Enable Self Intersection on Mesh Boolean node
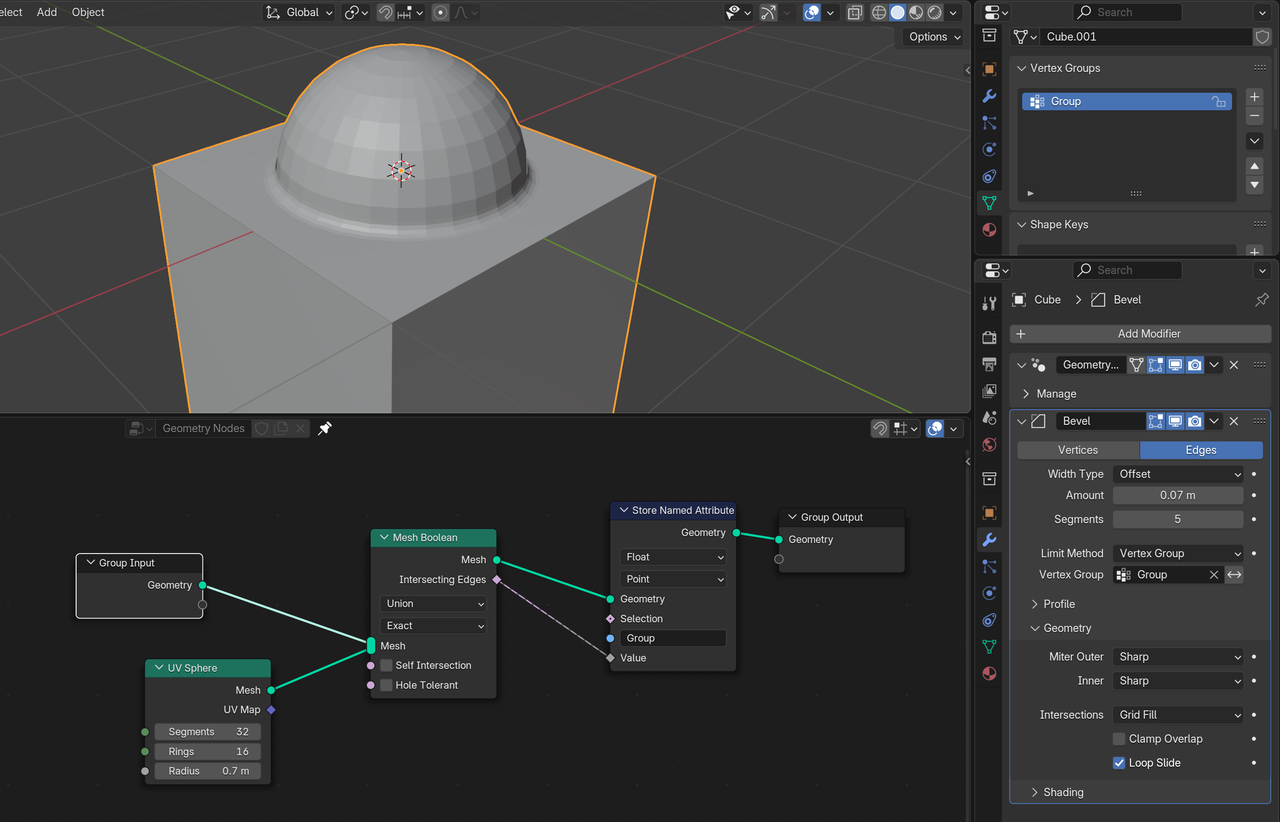The height and width of the screenshot is (822, 1280). (386, 666)
